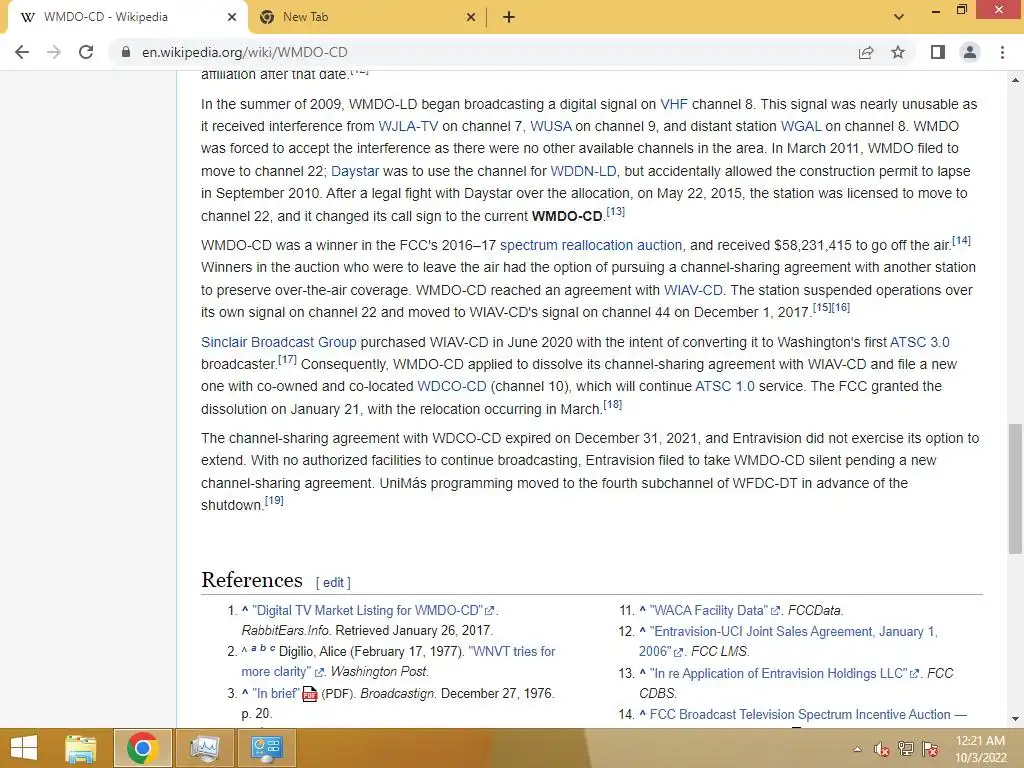Click the taskbar clock and date
Image resolution: width=1024 pixels, height=768 pixels.
pyautogui.click(x=980, y=749)
